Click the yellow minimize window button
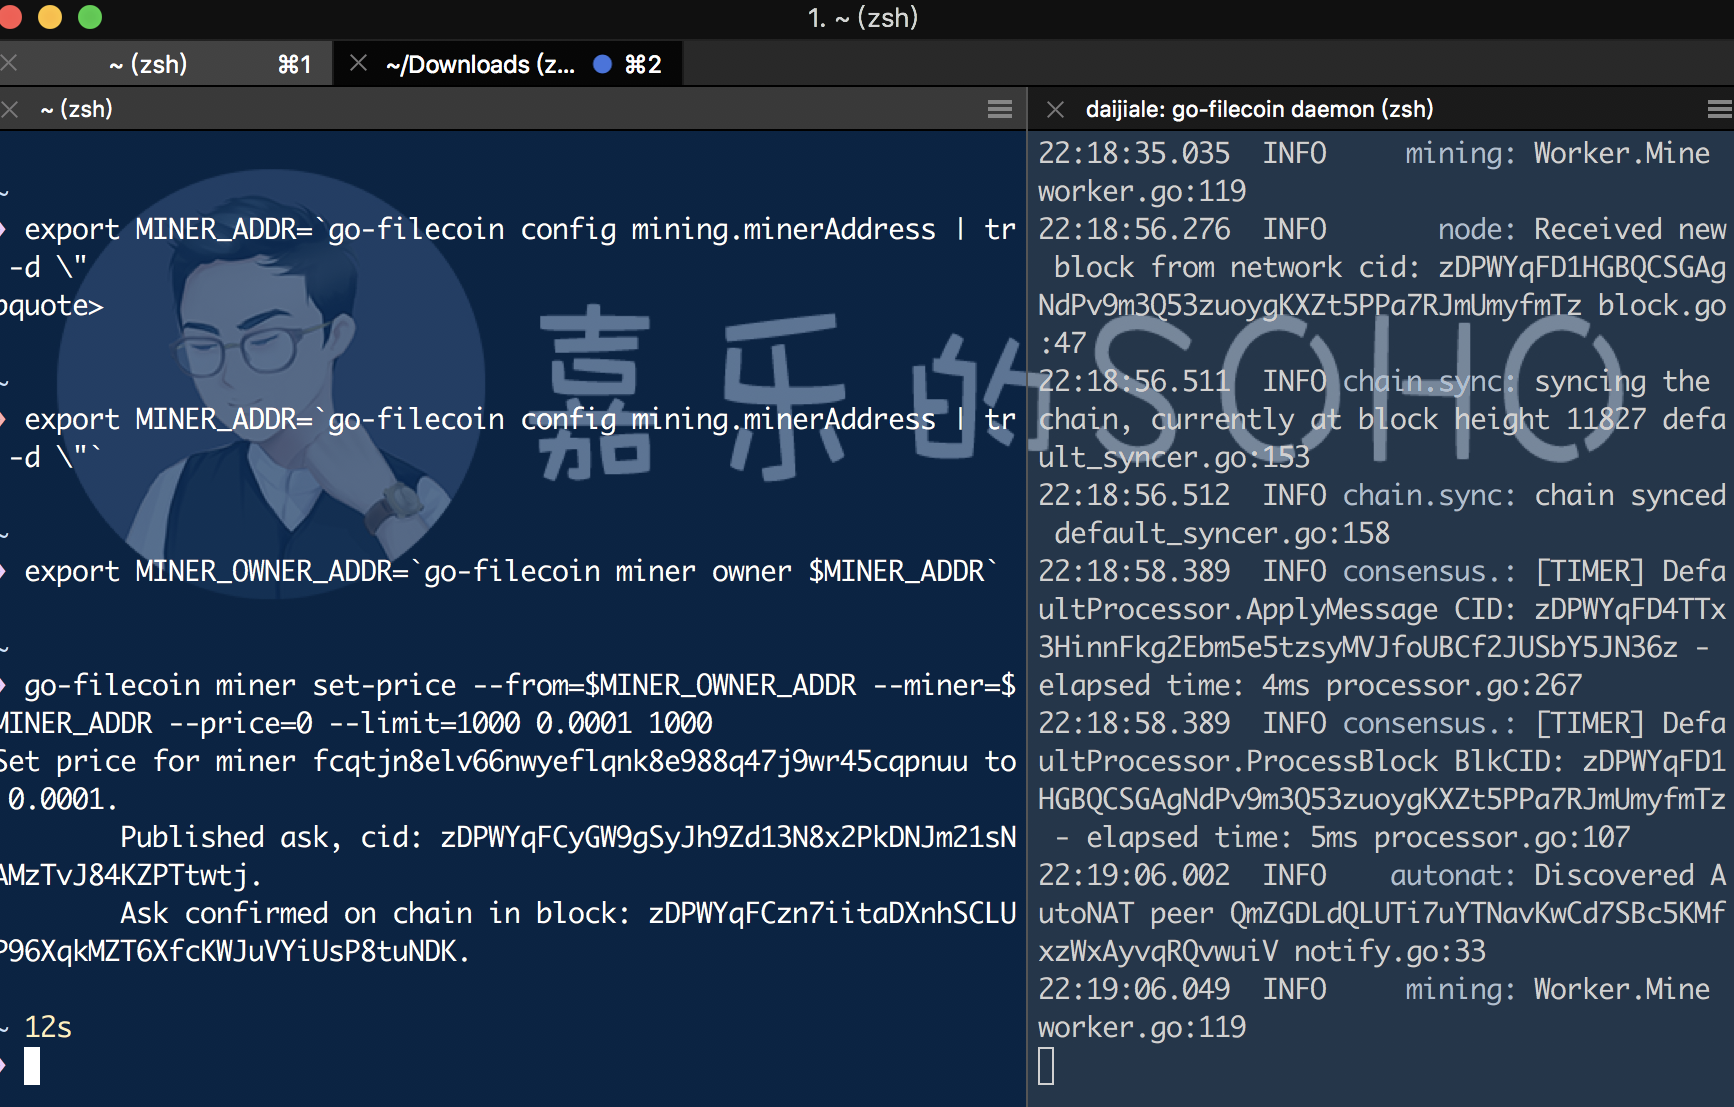 pos(50,17)
